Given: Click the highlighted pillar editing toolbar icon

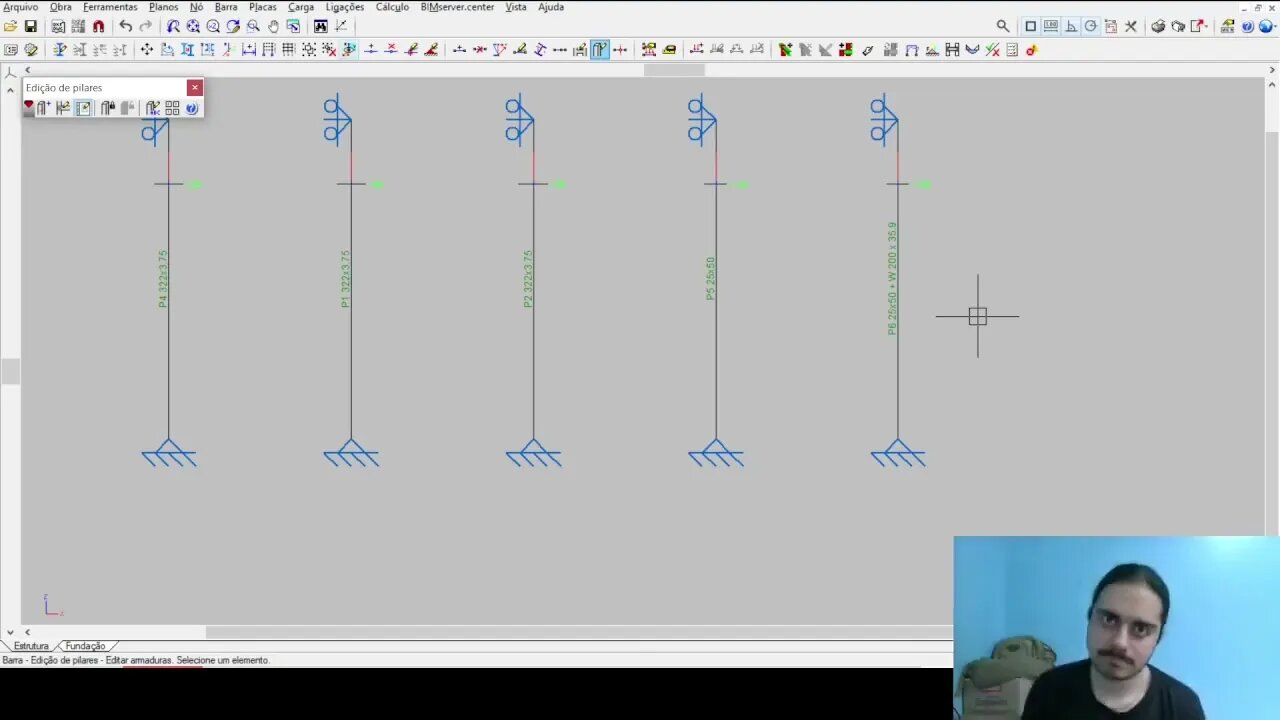Looking at the screenshot, I should tap(600, 50).
